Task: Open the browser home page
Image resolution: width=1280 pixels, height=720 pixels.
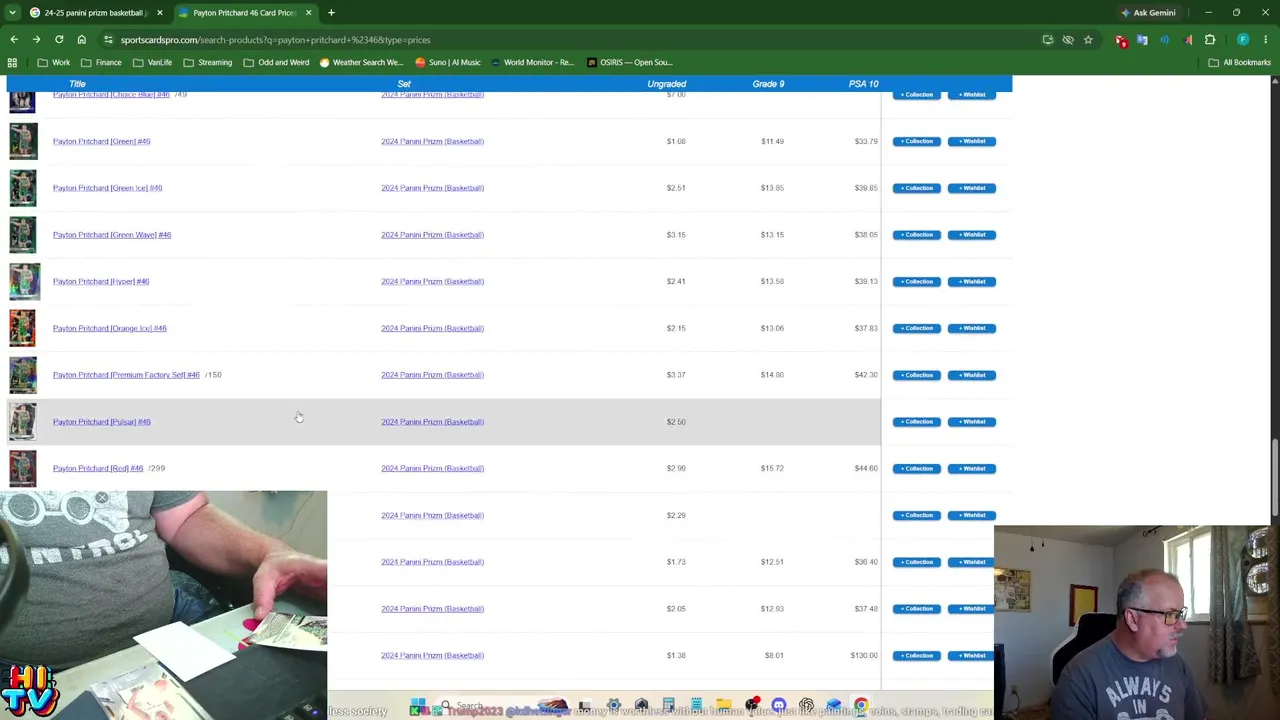Action: (x=81, y=40)
